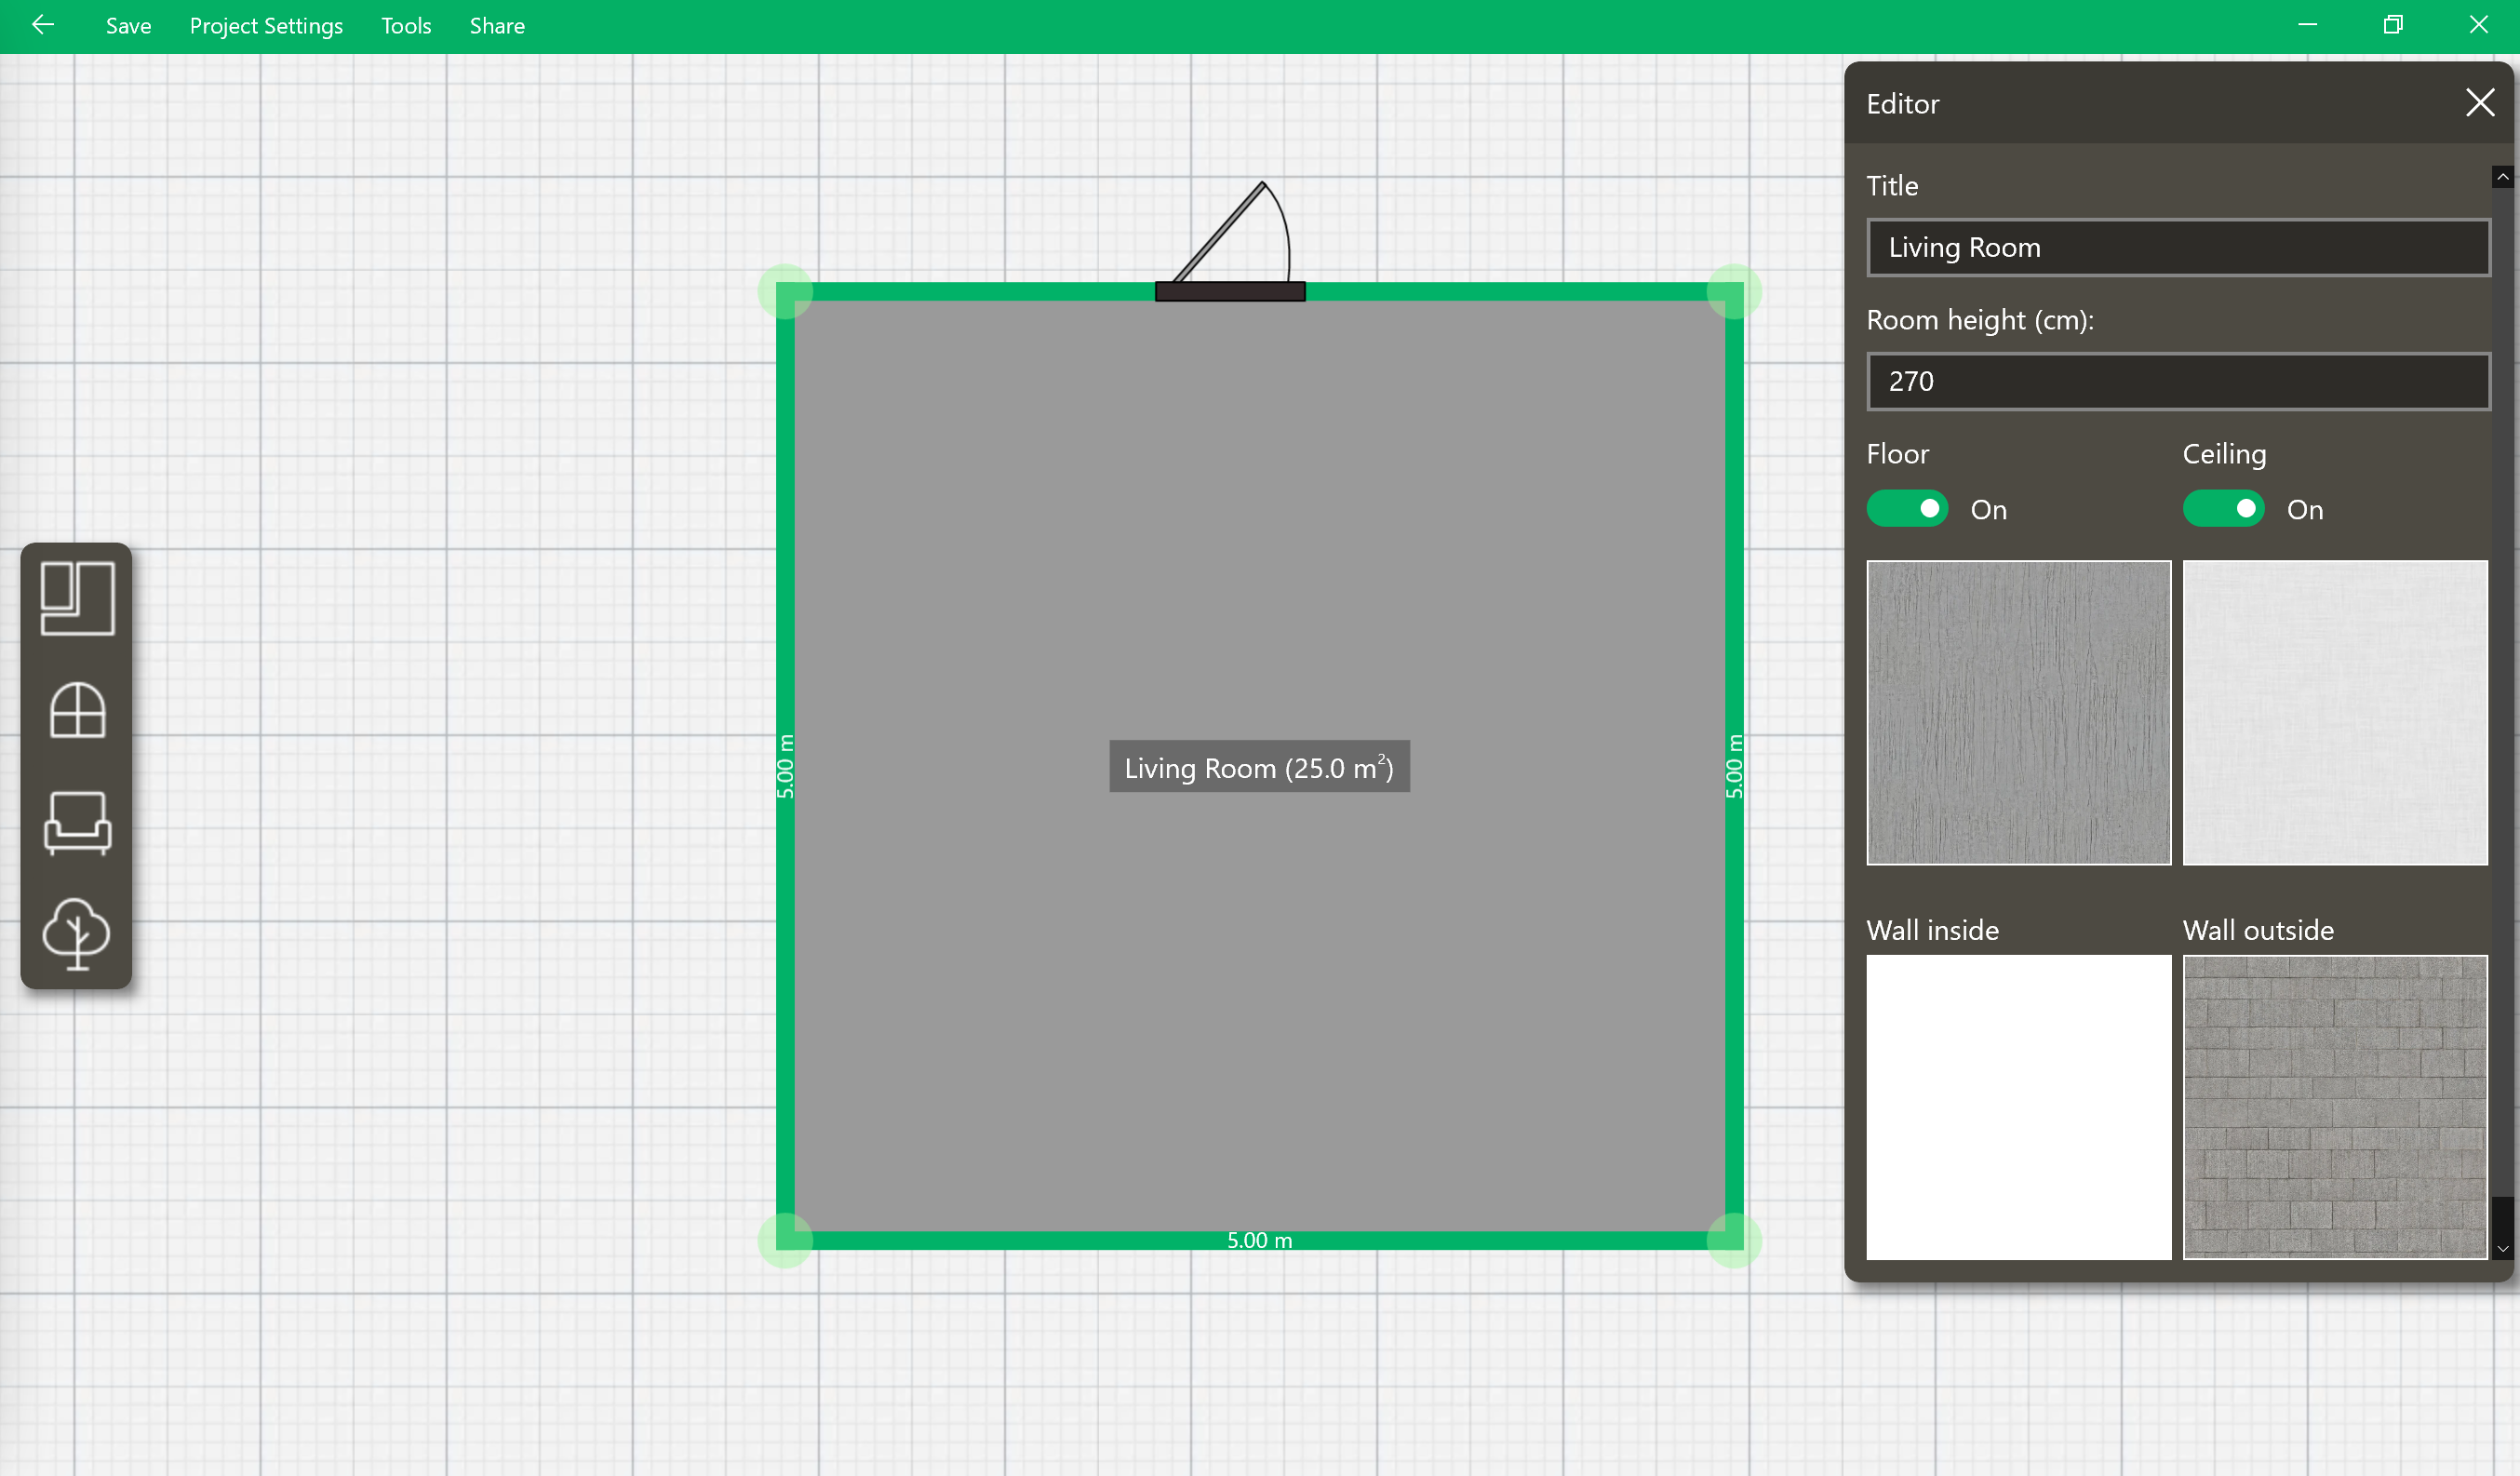The width and height of the screenshot is (2520, 1476).
Task: Click the back arrow icon
Action: click(42, 25)
